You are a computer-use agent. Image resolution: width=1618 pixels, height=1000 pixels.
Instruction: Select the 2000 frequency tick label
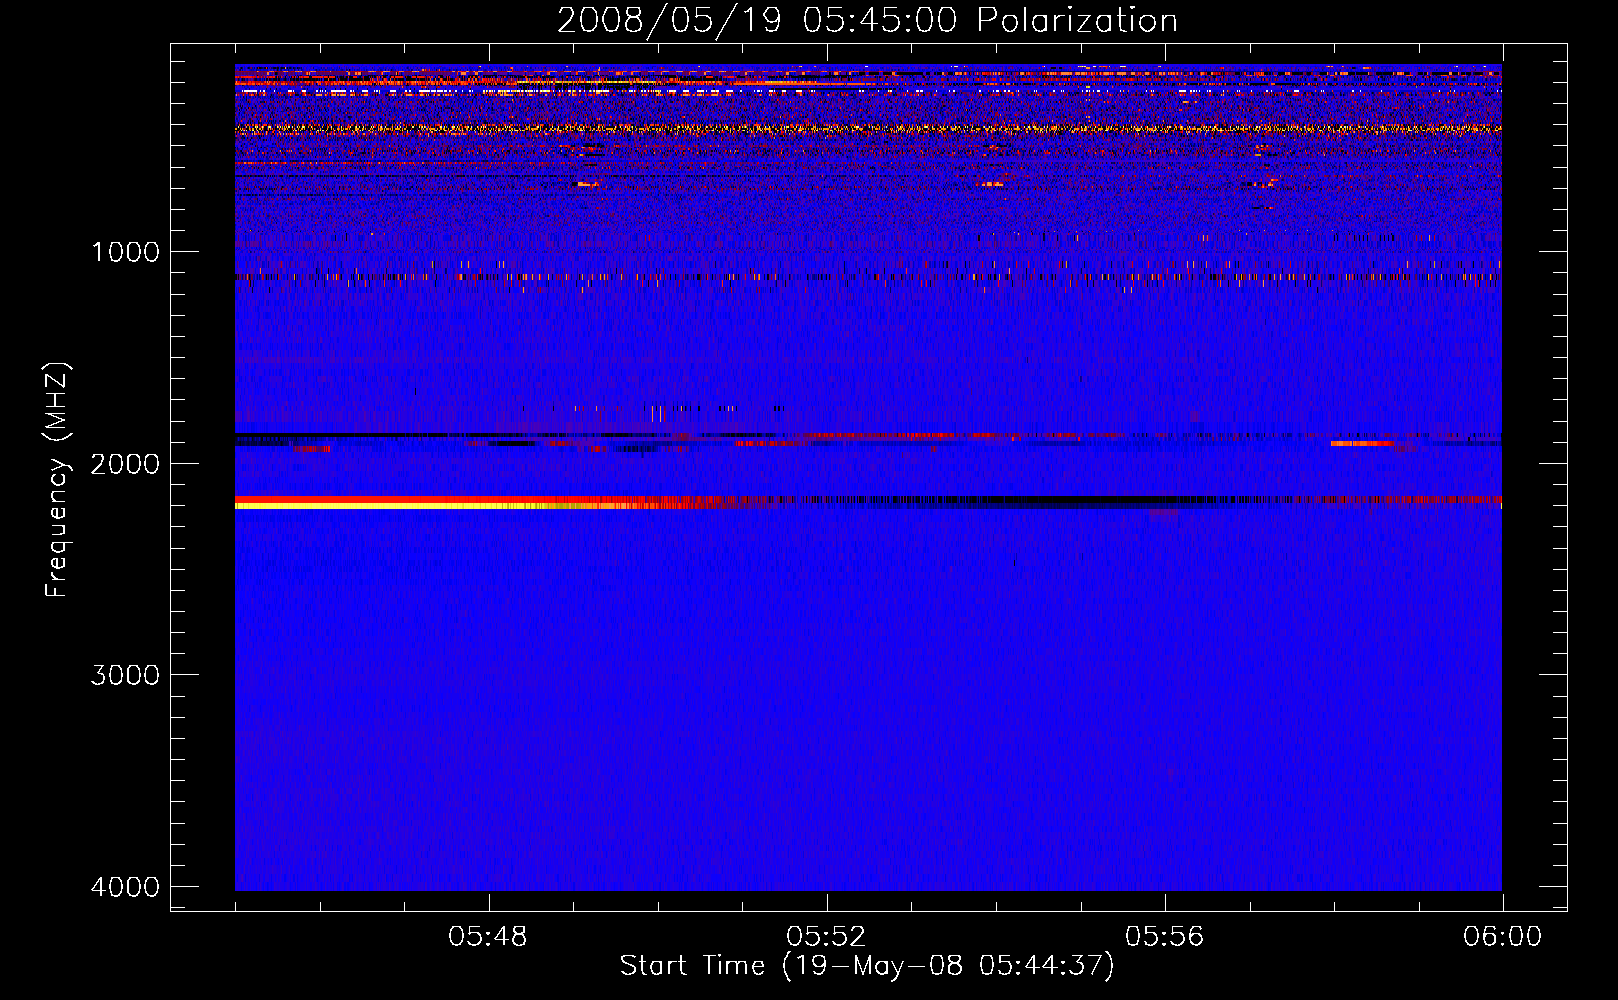pos(125,464)
